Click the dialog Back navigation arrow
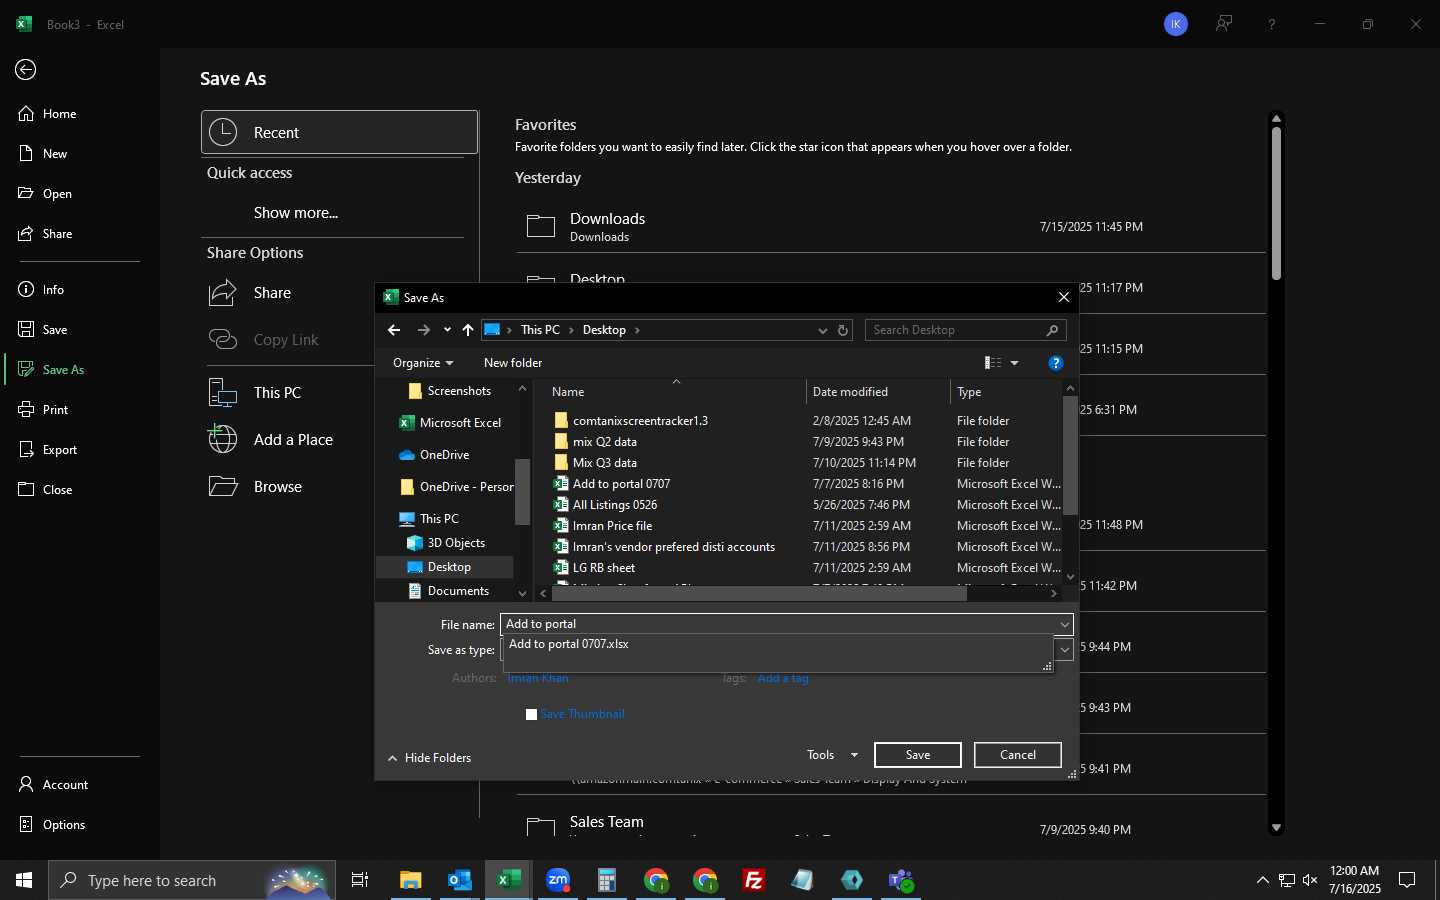Image resolution: width=1440 pixels, height=900 pixels. click(x=394, y=330)
